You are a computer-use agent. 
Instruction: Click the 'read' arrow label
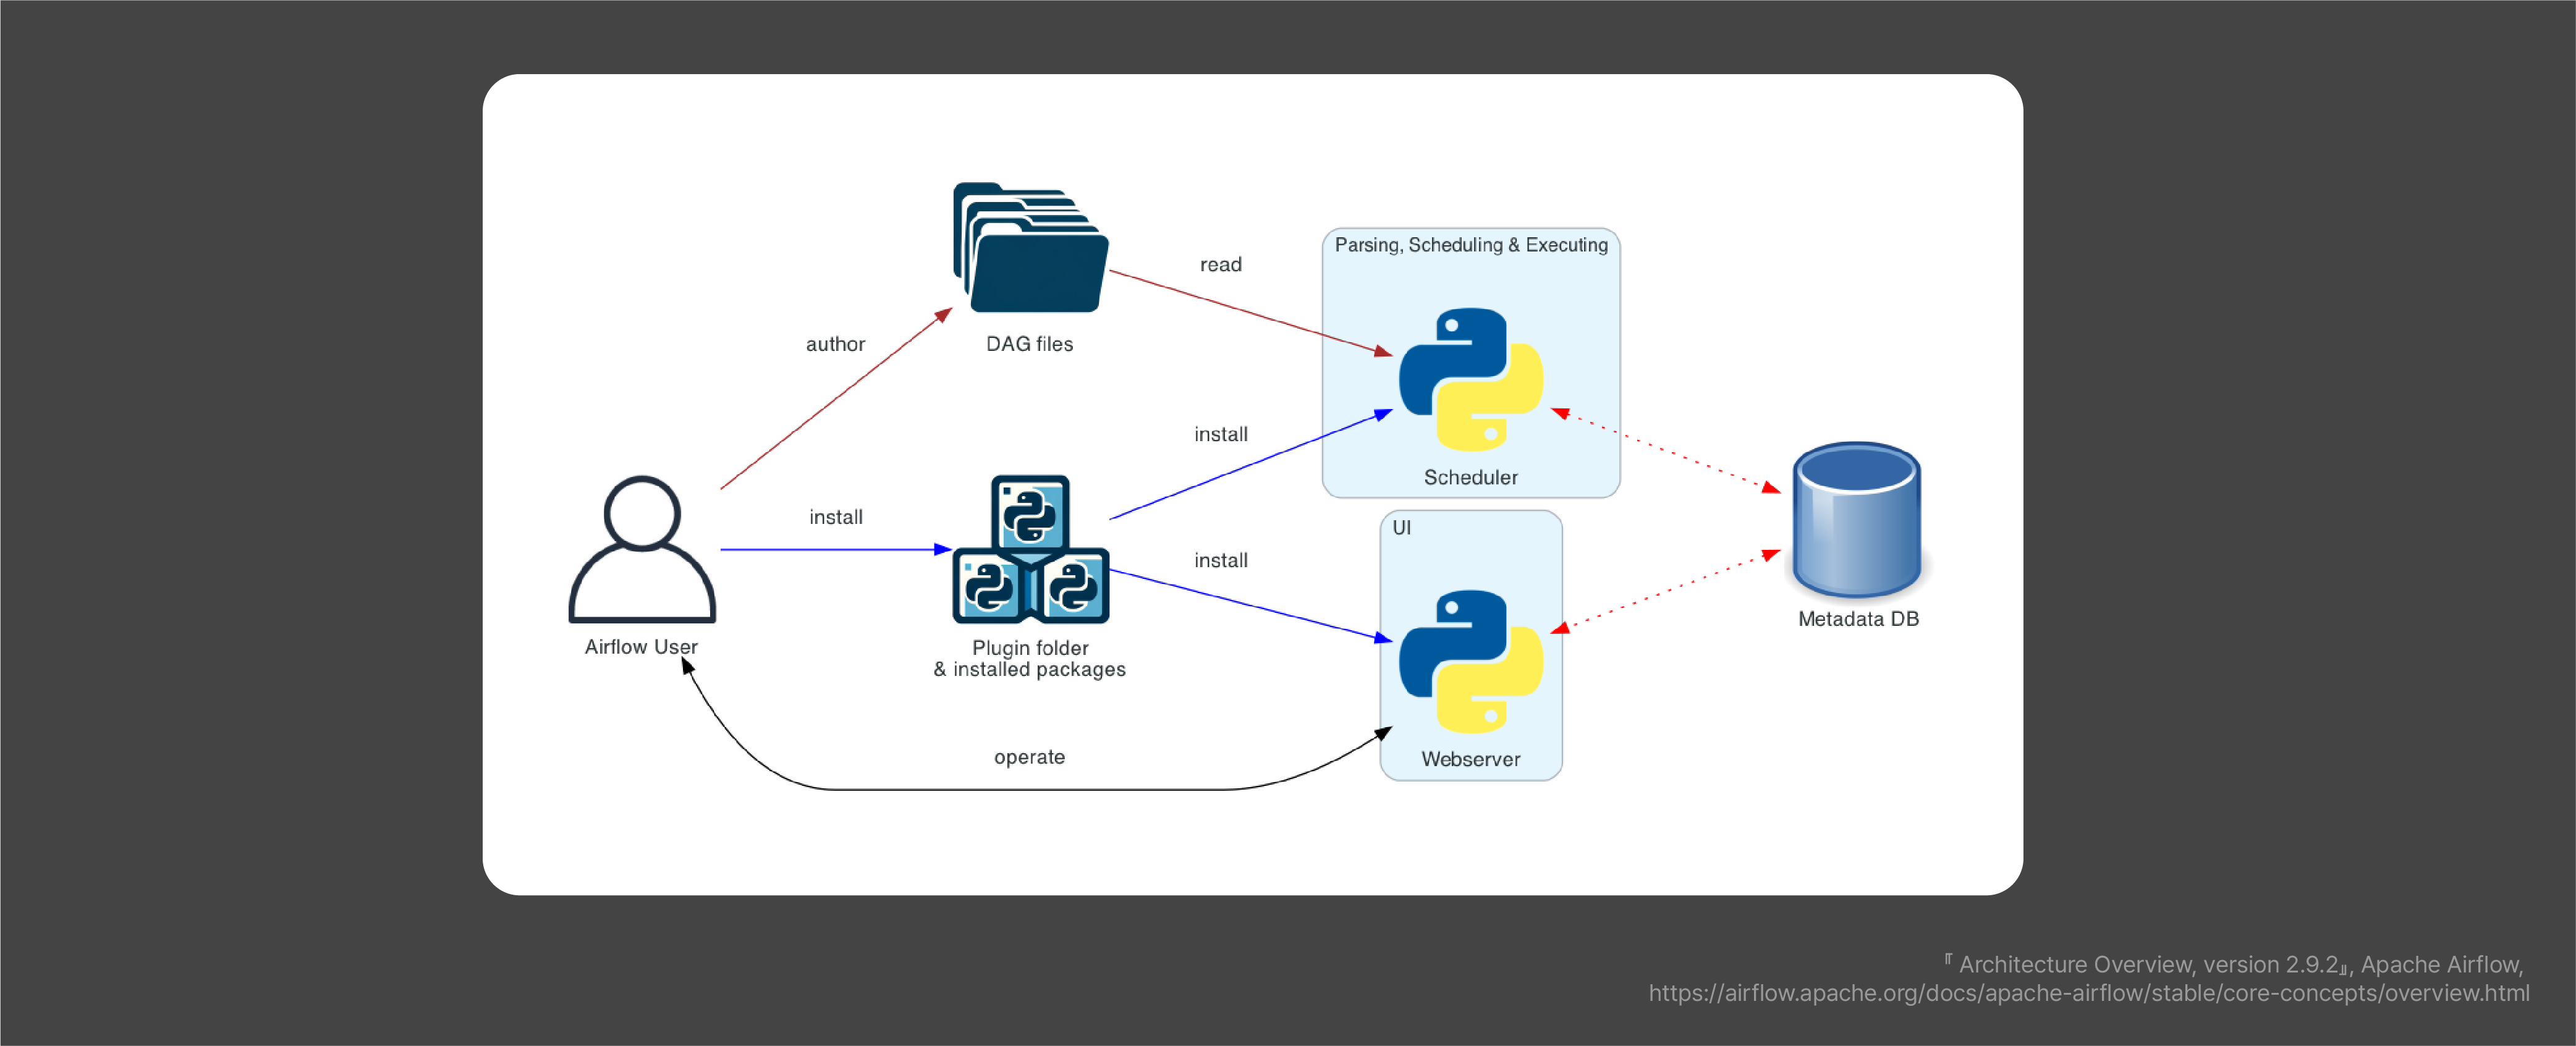[1220, 265]
